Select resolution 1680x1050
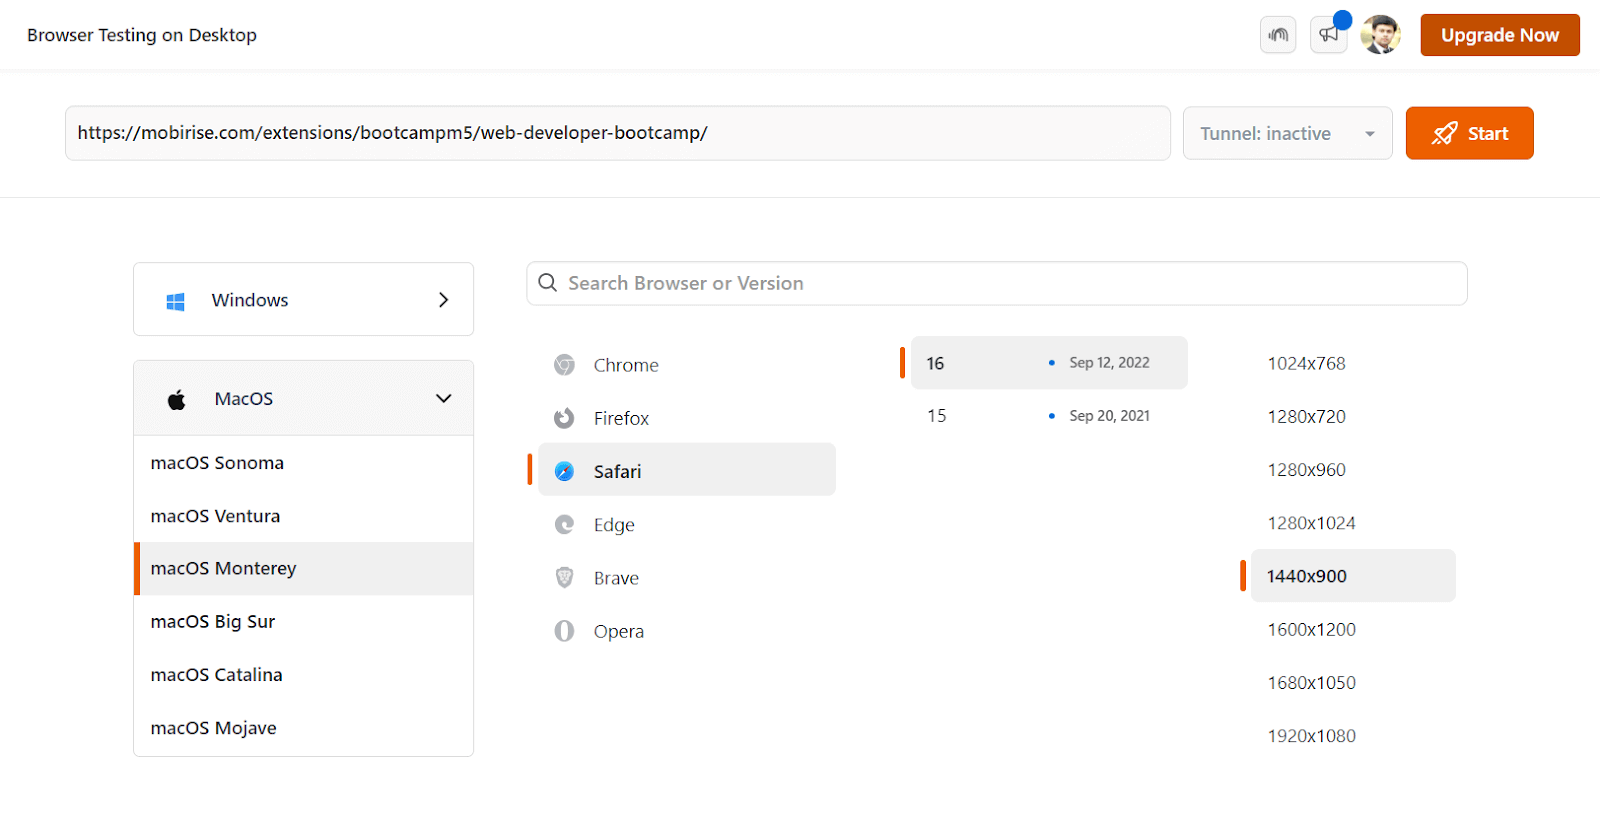1600x827 pixels. coord(1311,683)
